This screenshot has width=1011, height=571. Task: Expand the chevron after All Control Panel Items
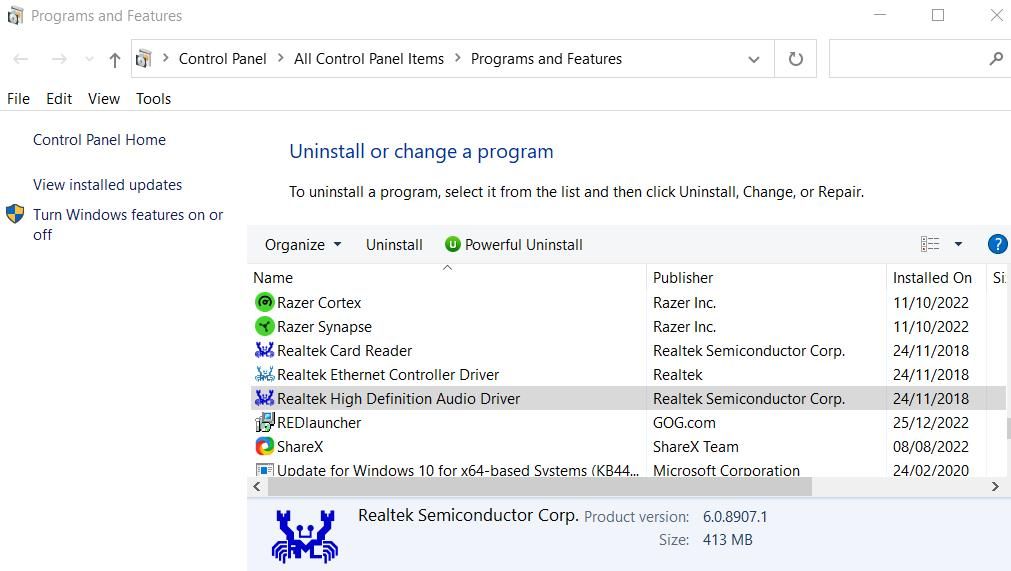click(458, 58)
